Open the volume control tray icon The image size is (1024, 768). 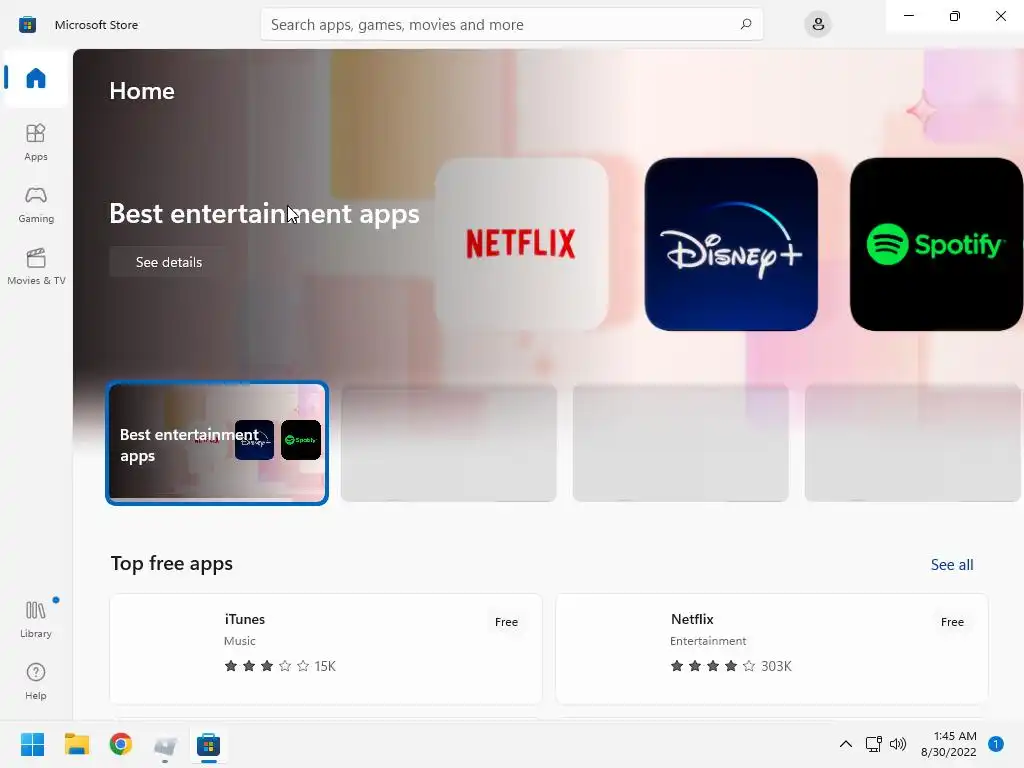tap(898, 744)
